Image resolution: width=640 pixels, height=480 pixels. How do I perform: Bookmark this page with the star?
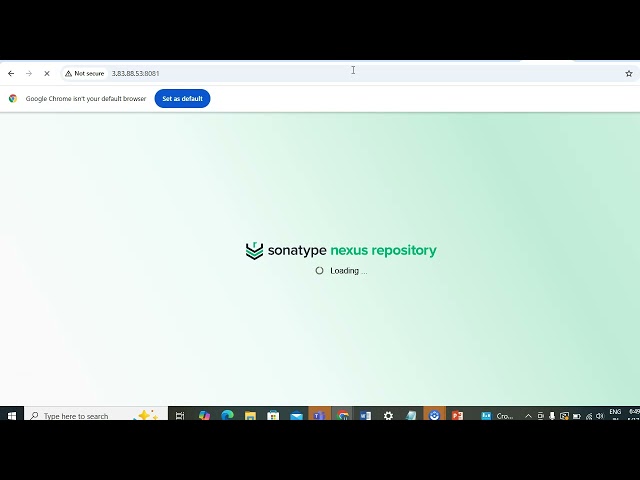coord(629,73)
